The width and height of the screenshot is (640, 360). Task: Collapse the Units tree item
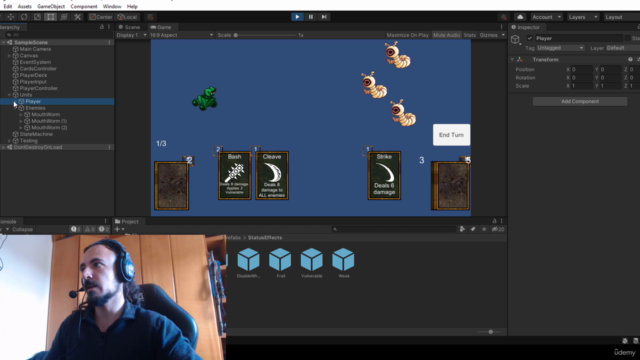pos(9,95)
